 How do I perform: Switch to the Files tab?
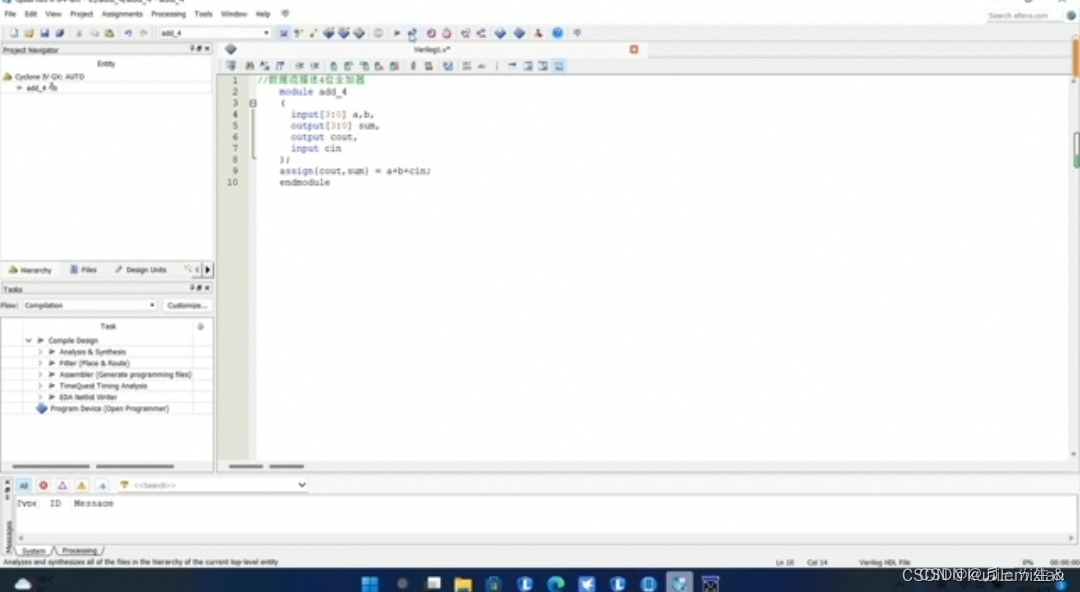tap(84, 270)
